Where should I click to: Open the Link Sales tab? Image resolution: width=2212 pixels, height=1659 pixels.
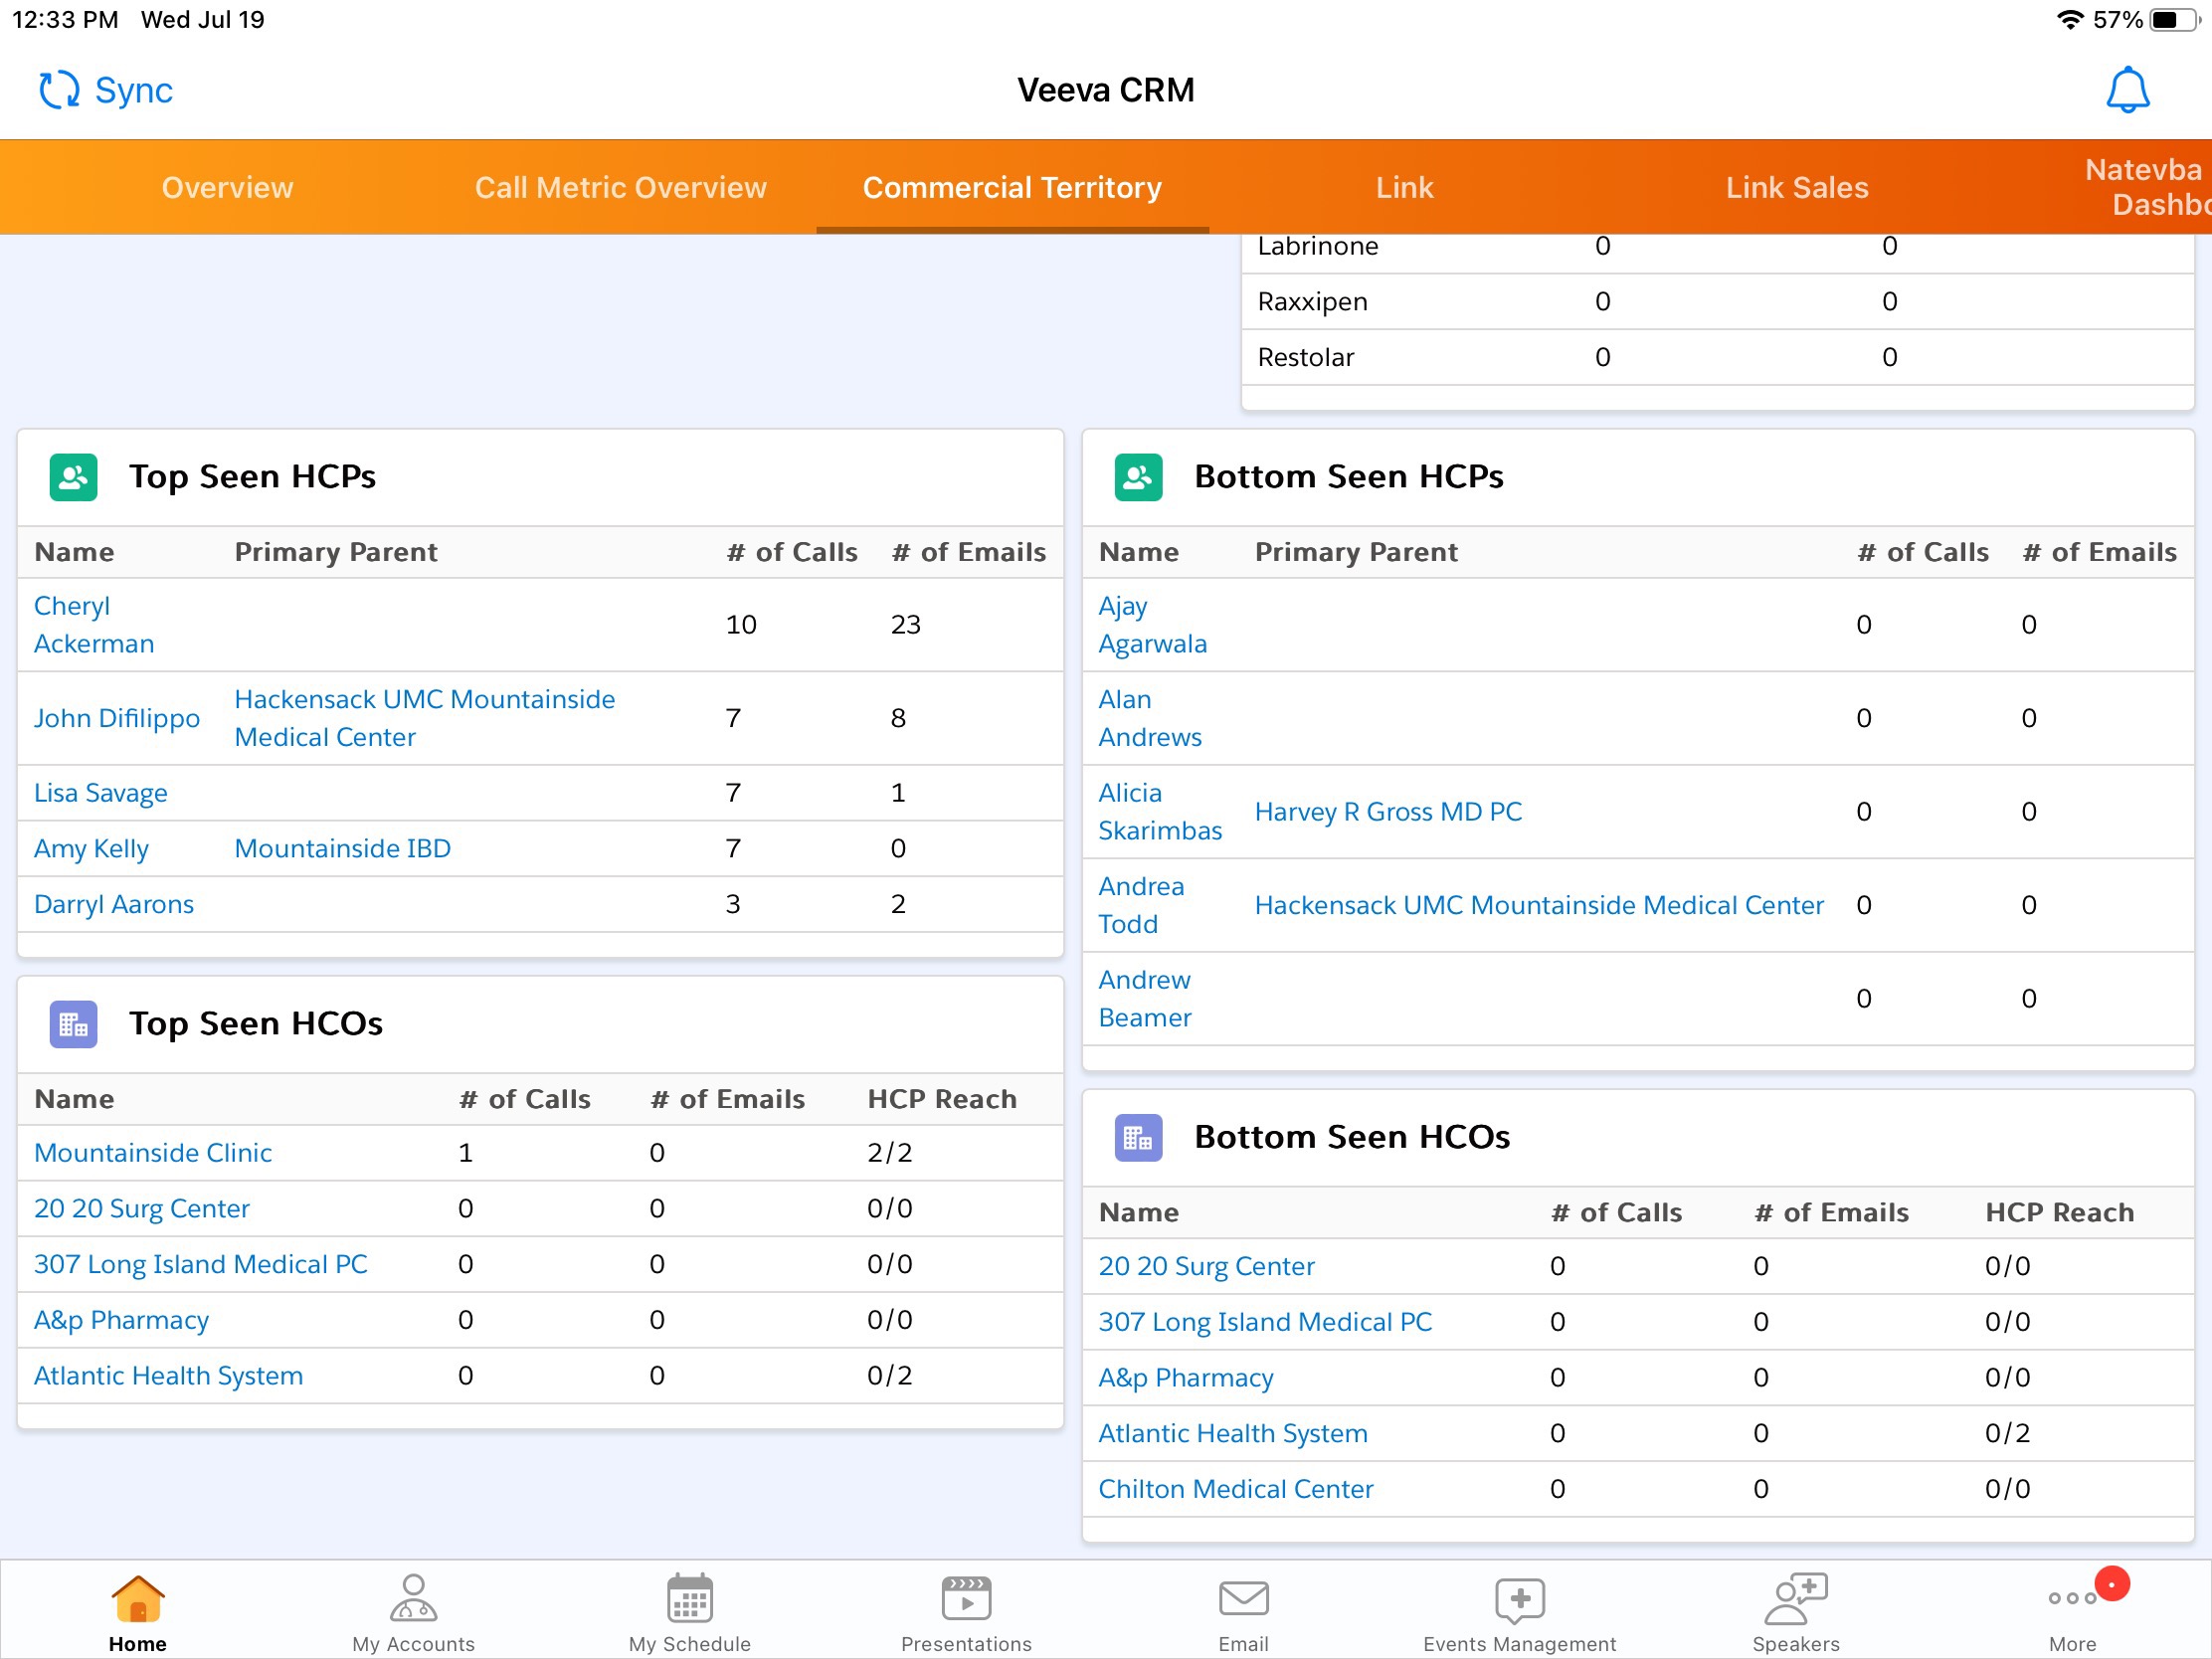click(x=1796, y=188)
